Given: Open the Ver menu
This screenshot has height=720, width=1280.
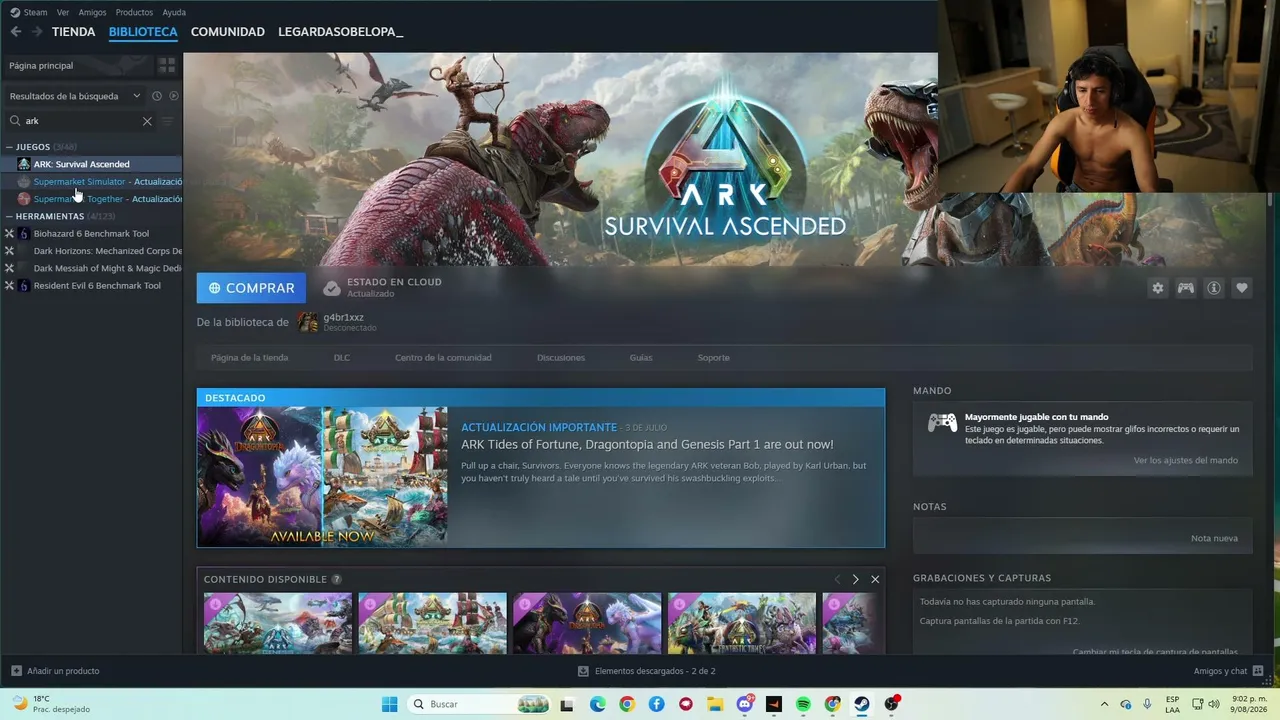Looking at the screenshot, I should tap(63, 12).
